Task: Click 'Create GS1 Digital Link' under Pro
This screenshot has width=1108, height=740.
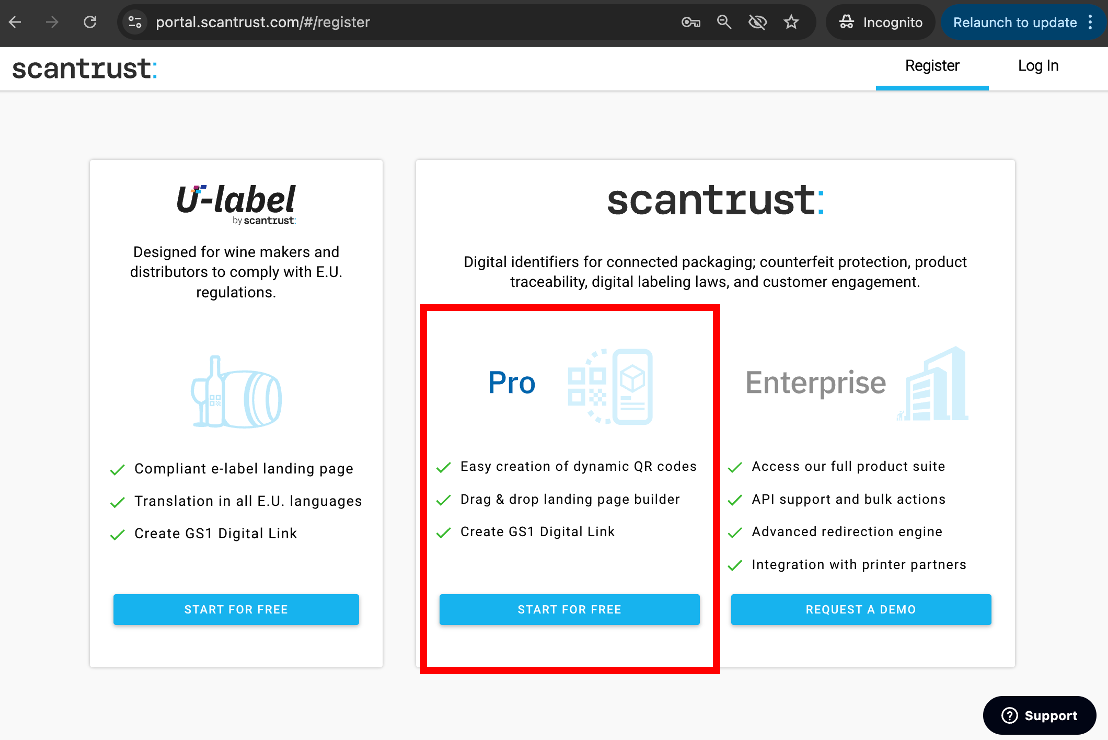Action: (537, 531)
